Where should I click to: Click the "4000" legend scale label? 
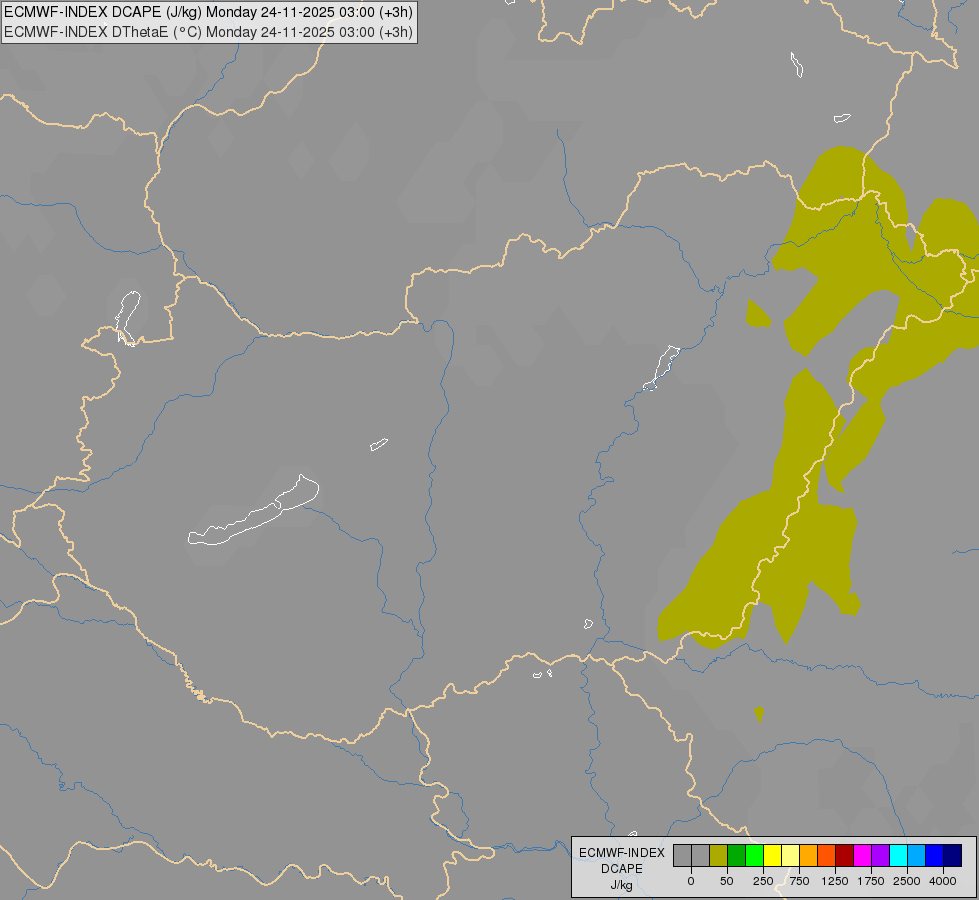[x=943, y=881]
